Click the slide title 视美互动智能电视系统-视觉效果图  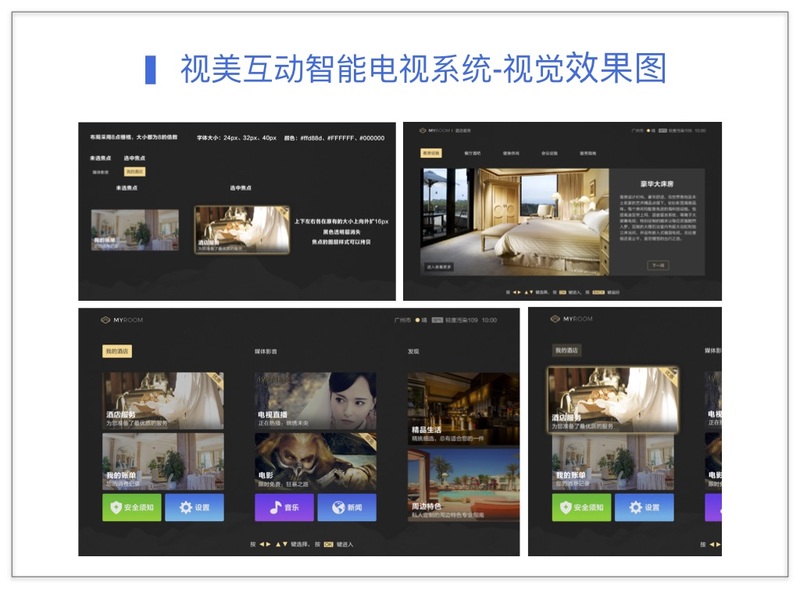pyautogui.click(x=423, y=69)
